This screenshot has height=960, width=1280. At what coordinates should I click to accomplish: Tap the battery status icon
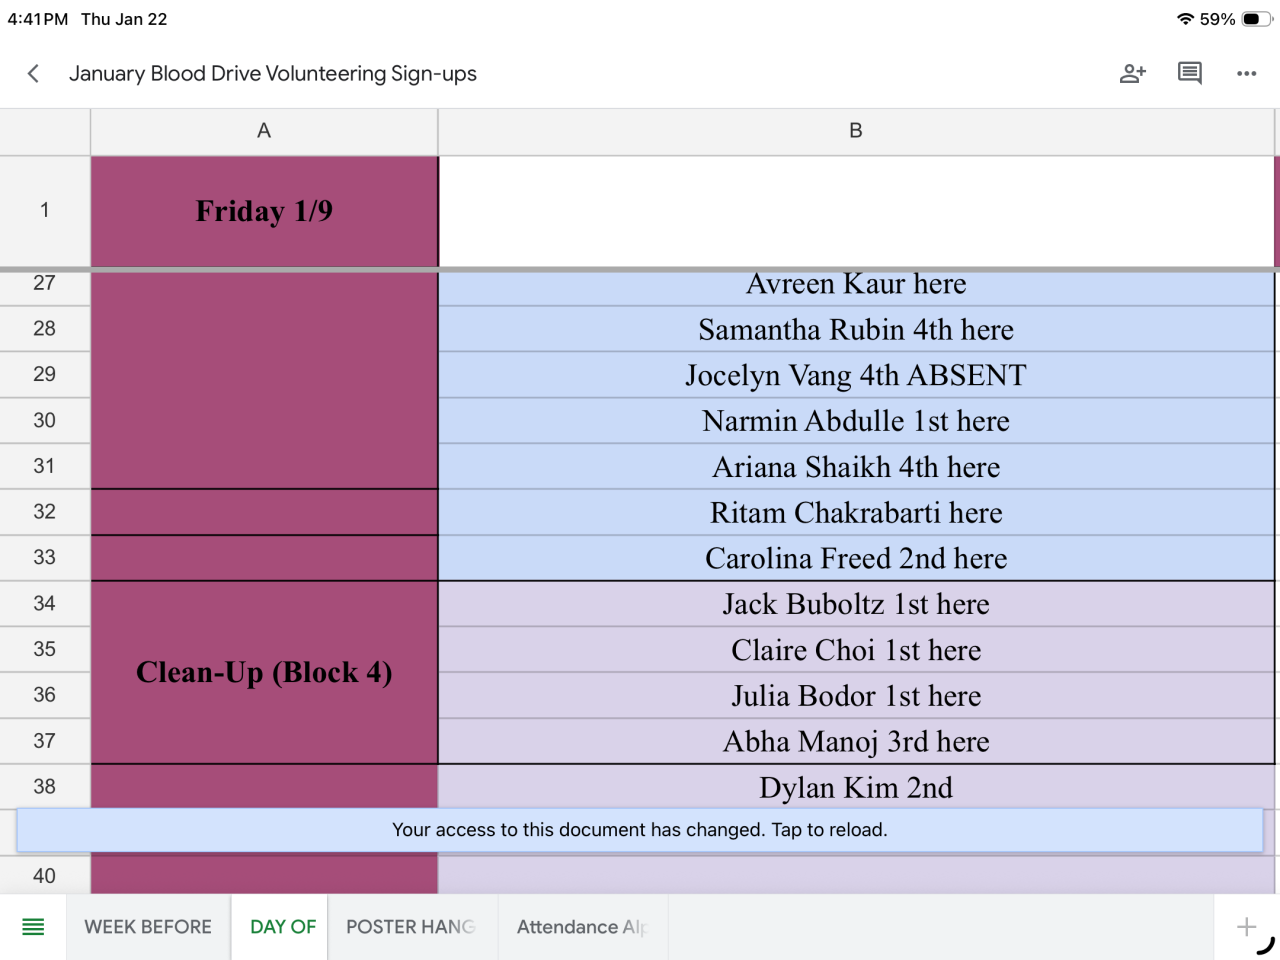(1255, 19)
